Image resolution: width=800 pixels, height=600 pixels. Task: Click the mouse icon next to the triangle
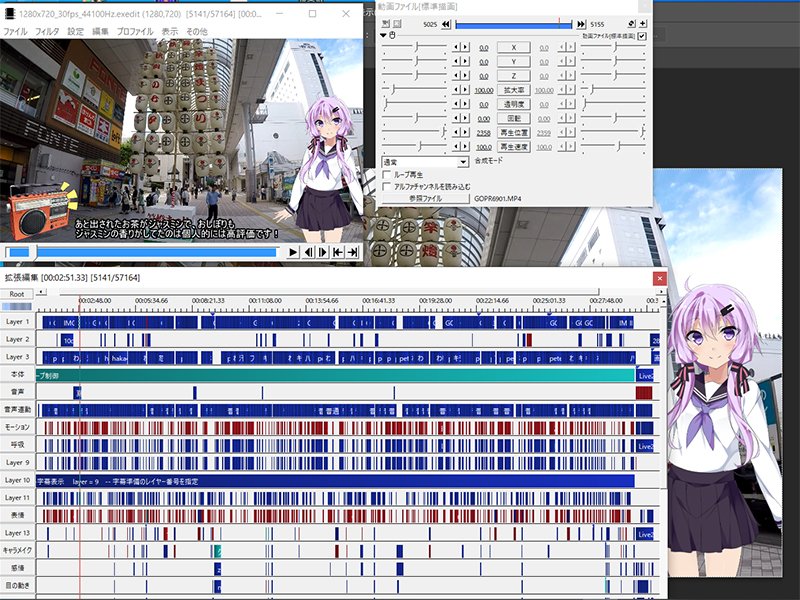[392, 36]
